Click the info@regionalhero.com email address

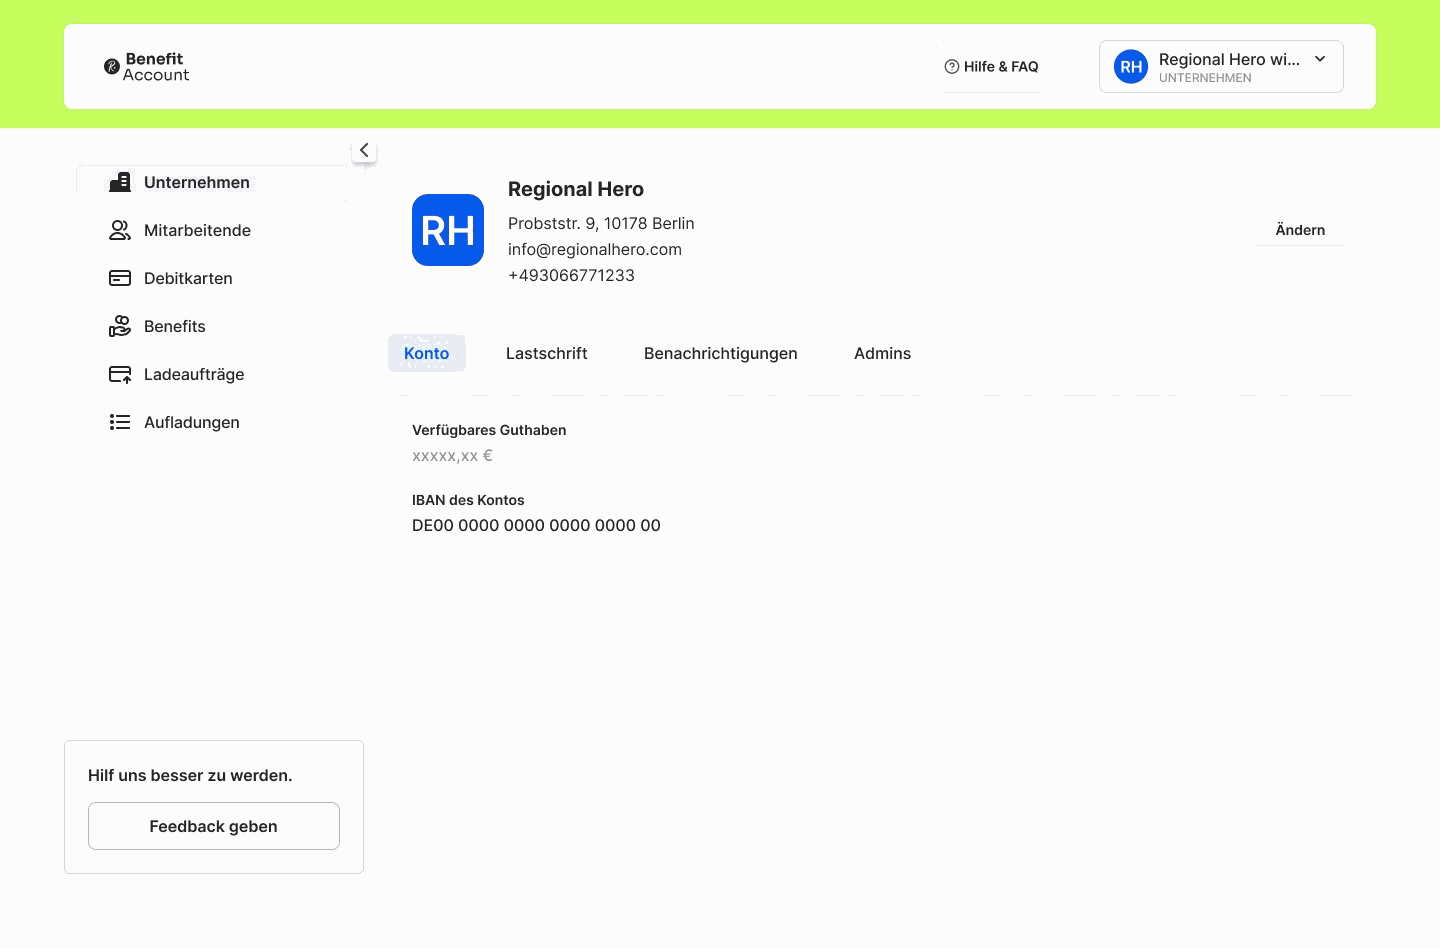(x=595, y=249)
